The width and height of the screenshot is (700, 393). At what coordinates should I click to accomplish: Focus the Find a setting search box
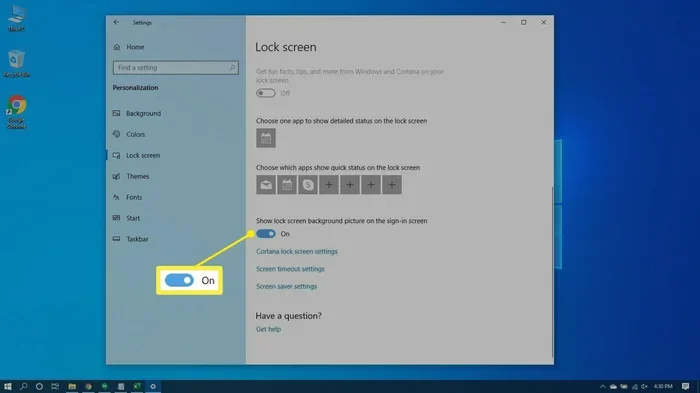coord(175,67)
